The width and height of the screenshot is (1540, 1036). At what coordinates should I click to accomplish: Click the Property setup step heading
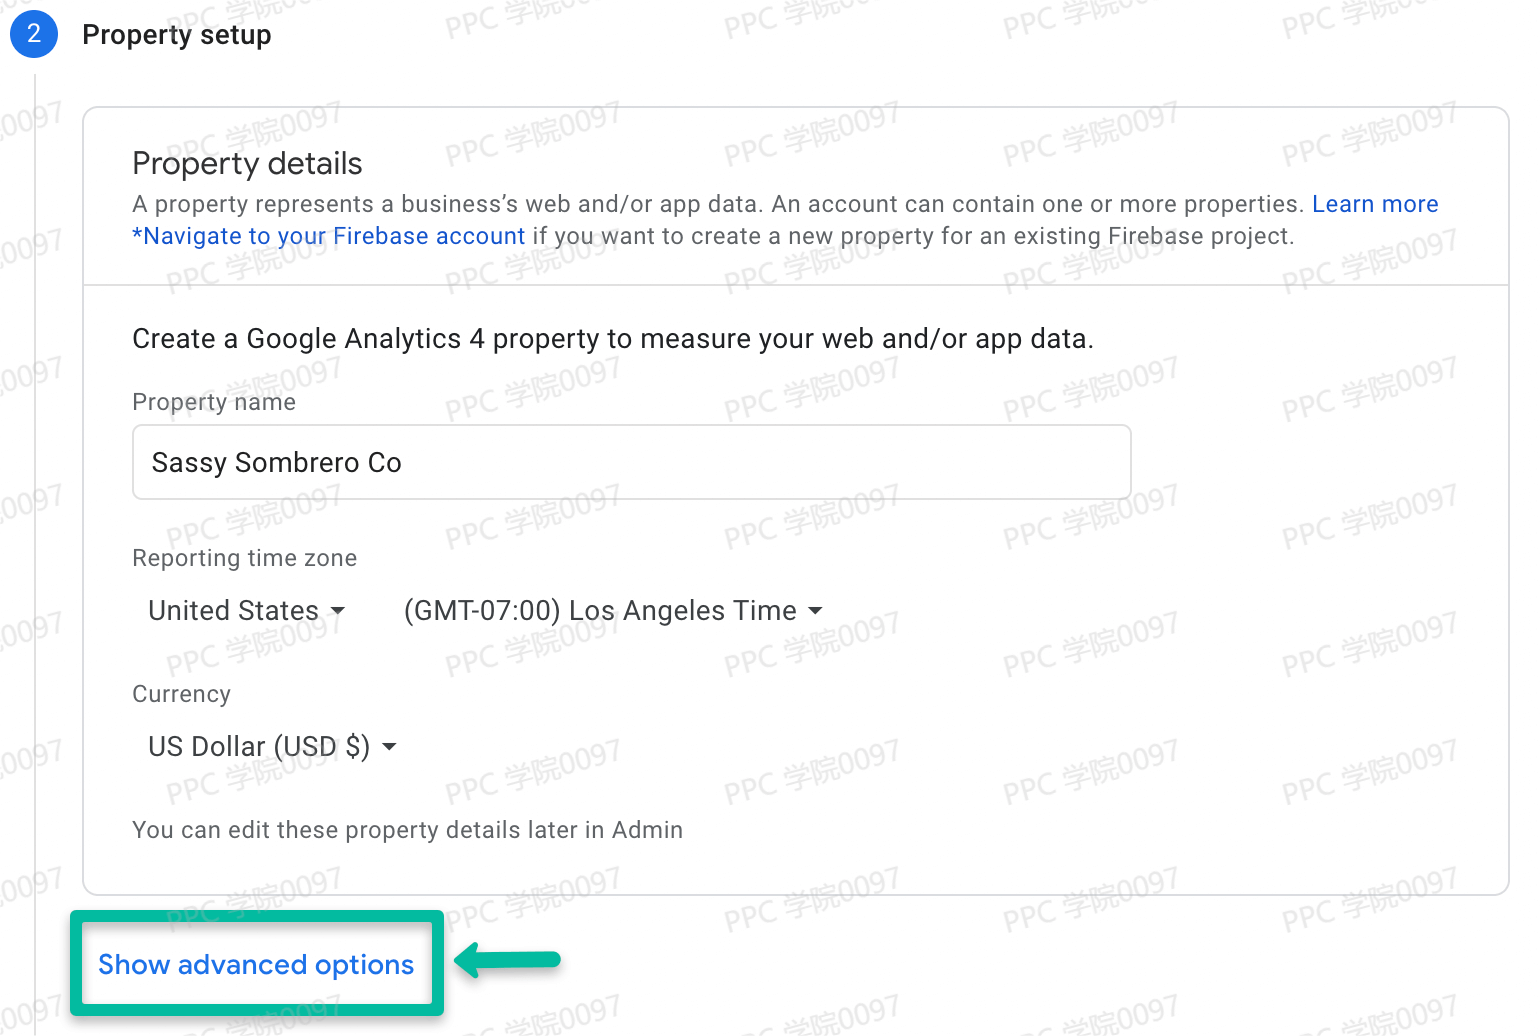(x=176, y=35)
